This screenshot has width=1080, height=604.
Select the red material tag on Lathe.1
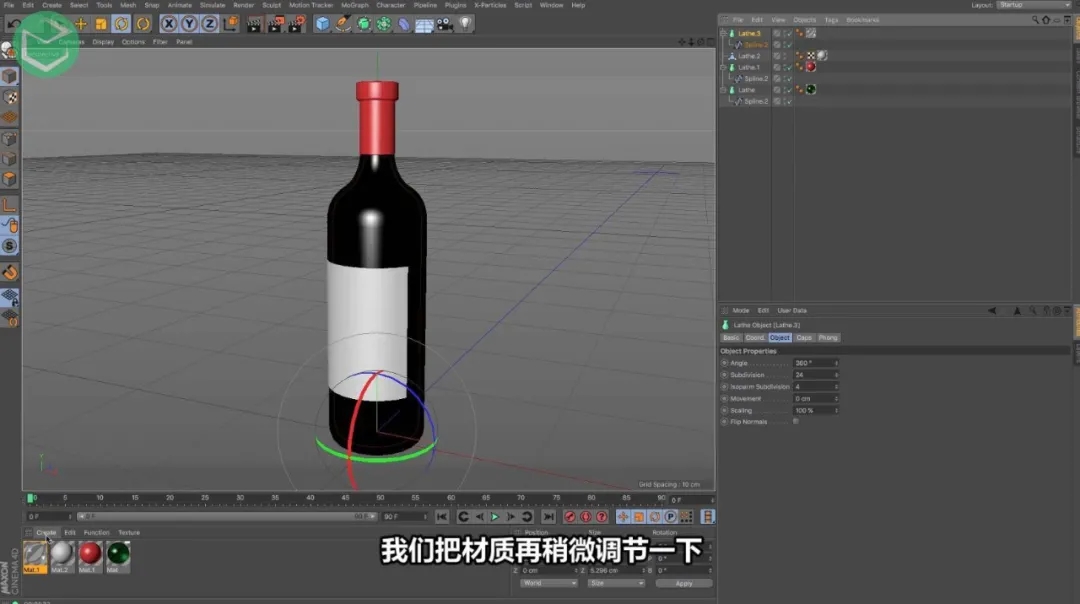[x=811, y=66]
